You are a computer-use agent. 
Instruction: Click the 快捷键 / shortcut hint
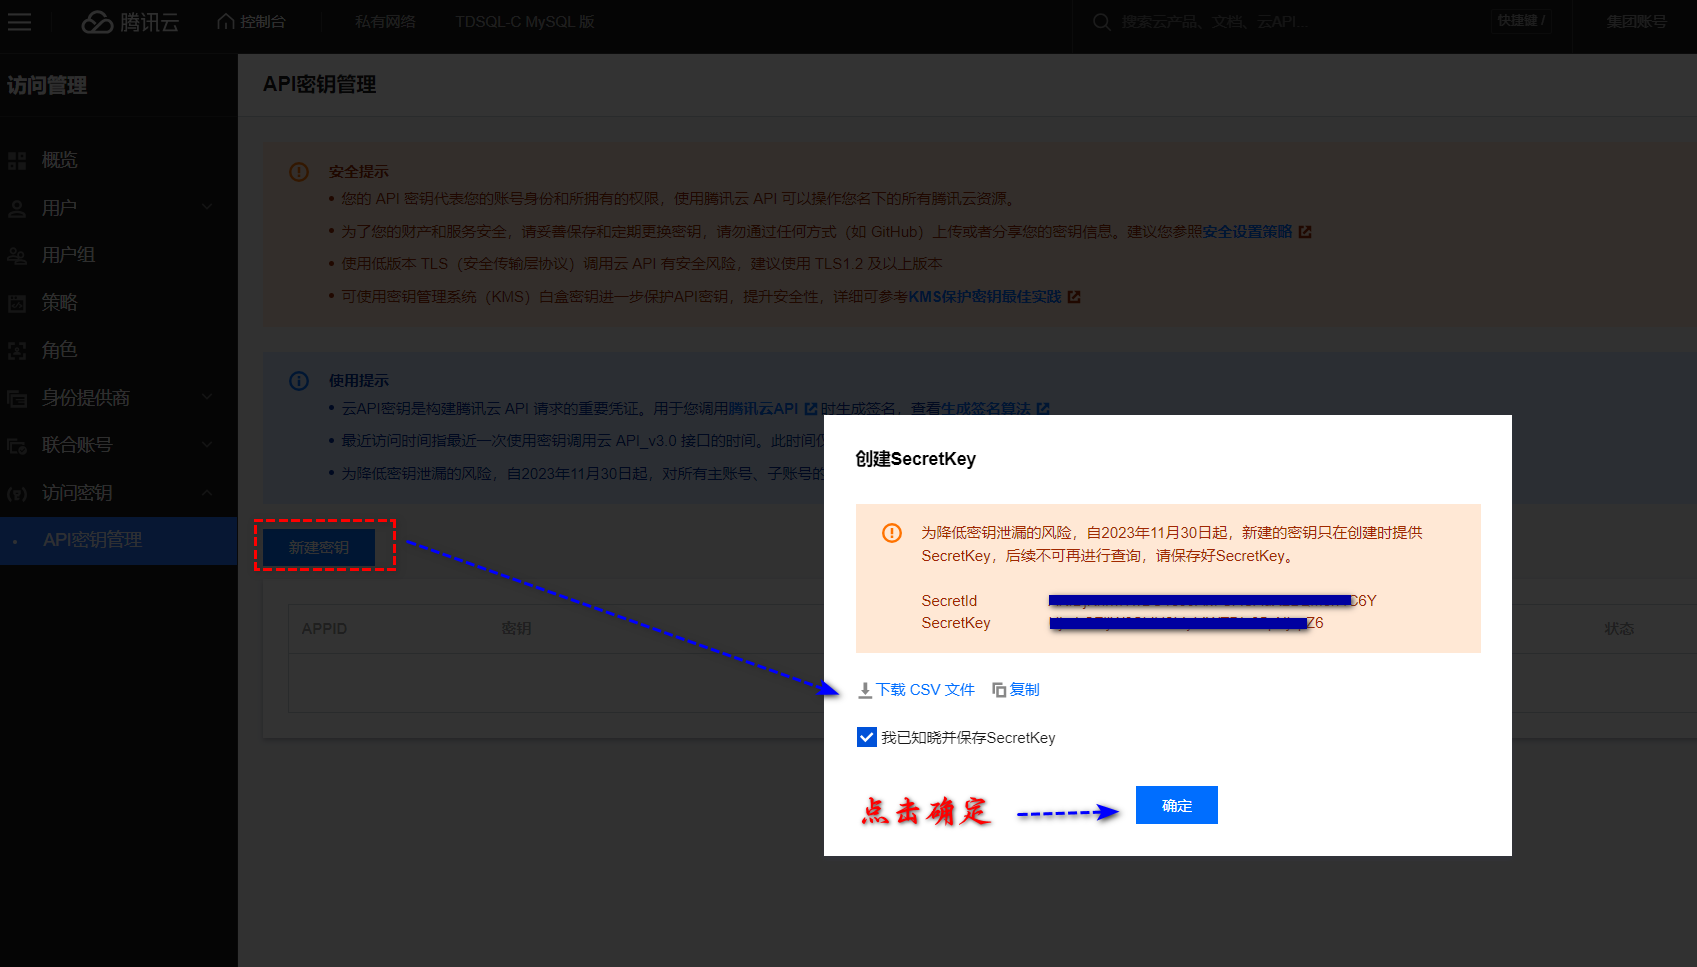[1521, 21]
